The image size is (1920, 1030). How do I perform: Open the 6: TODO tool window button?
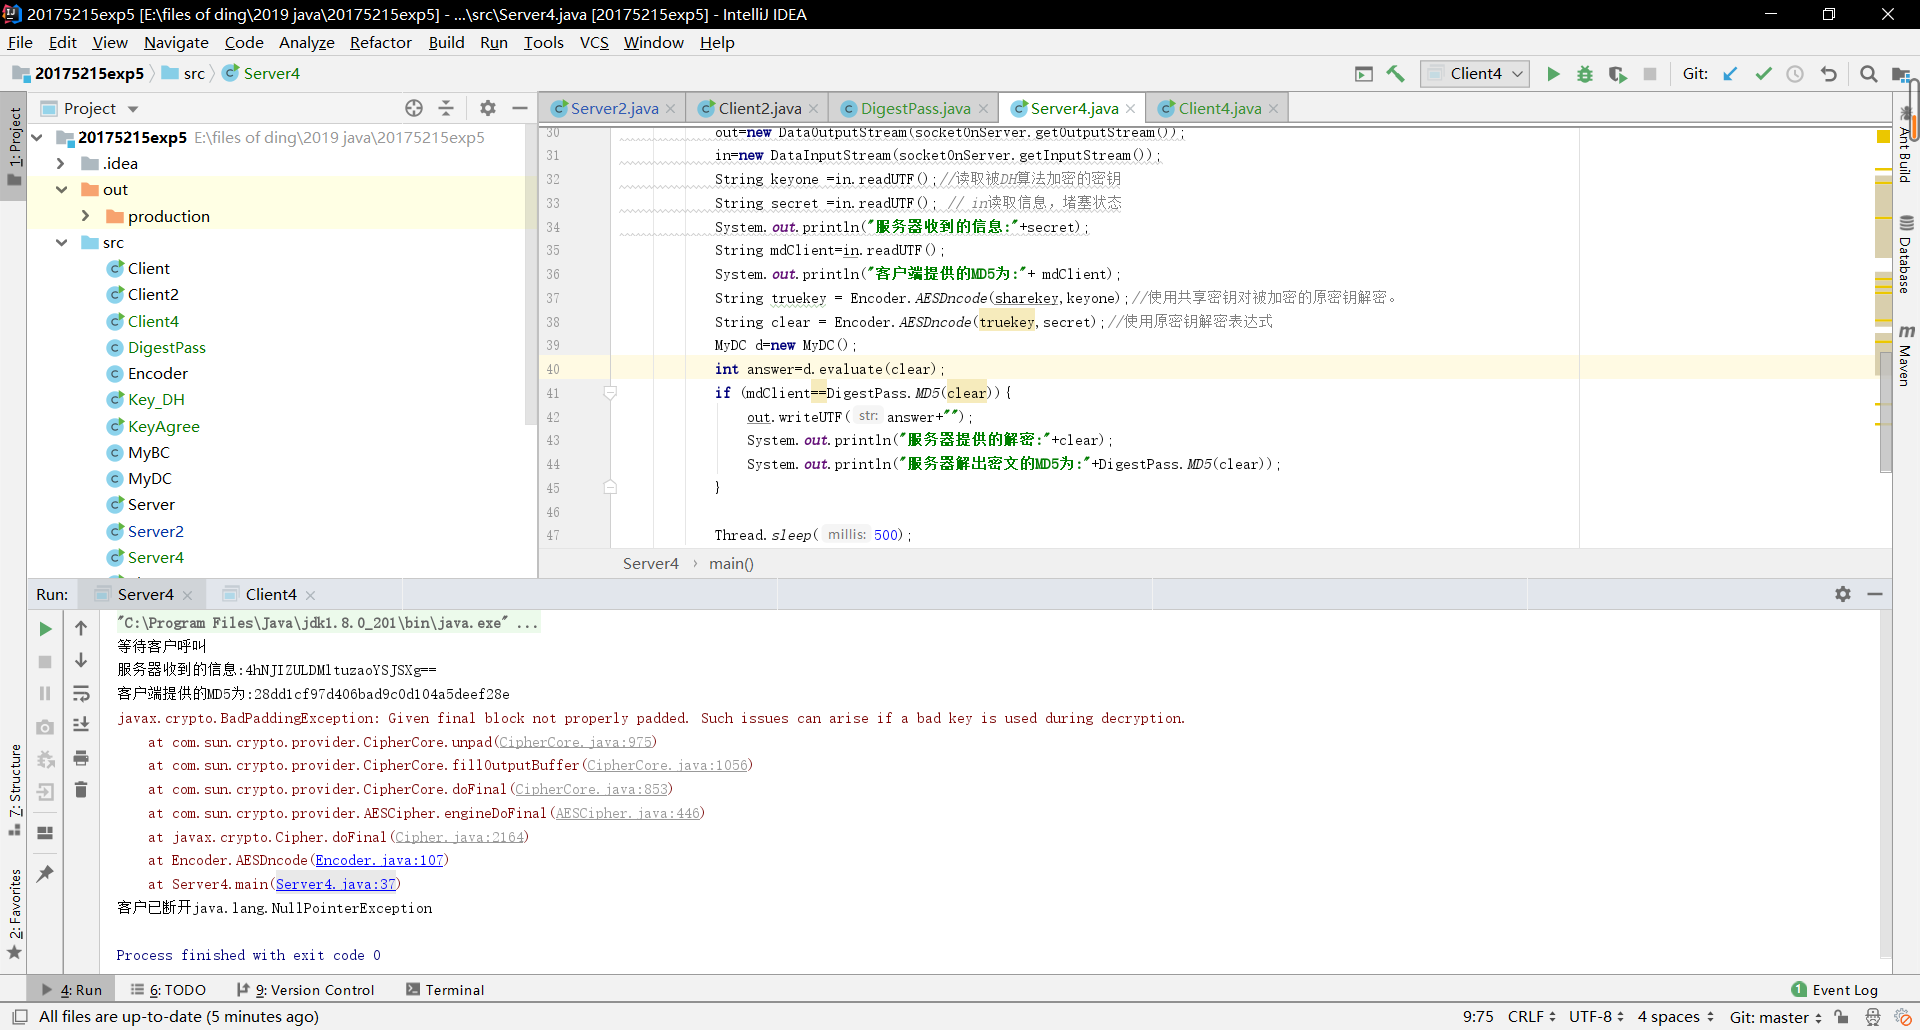click(168, 990)
